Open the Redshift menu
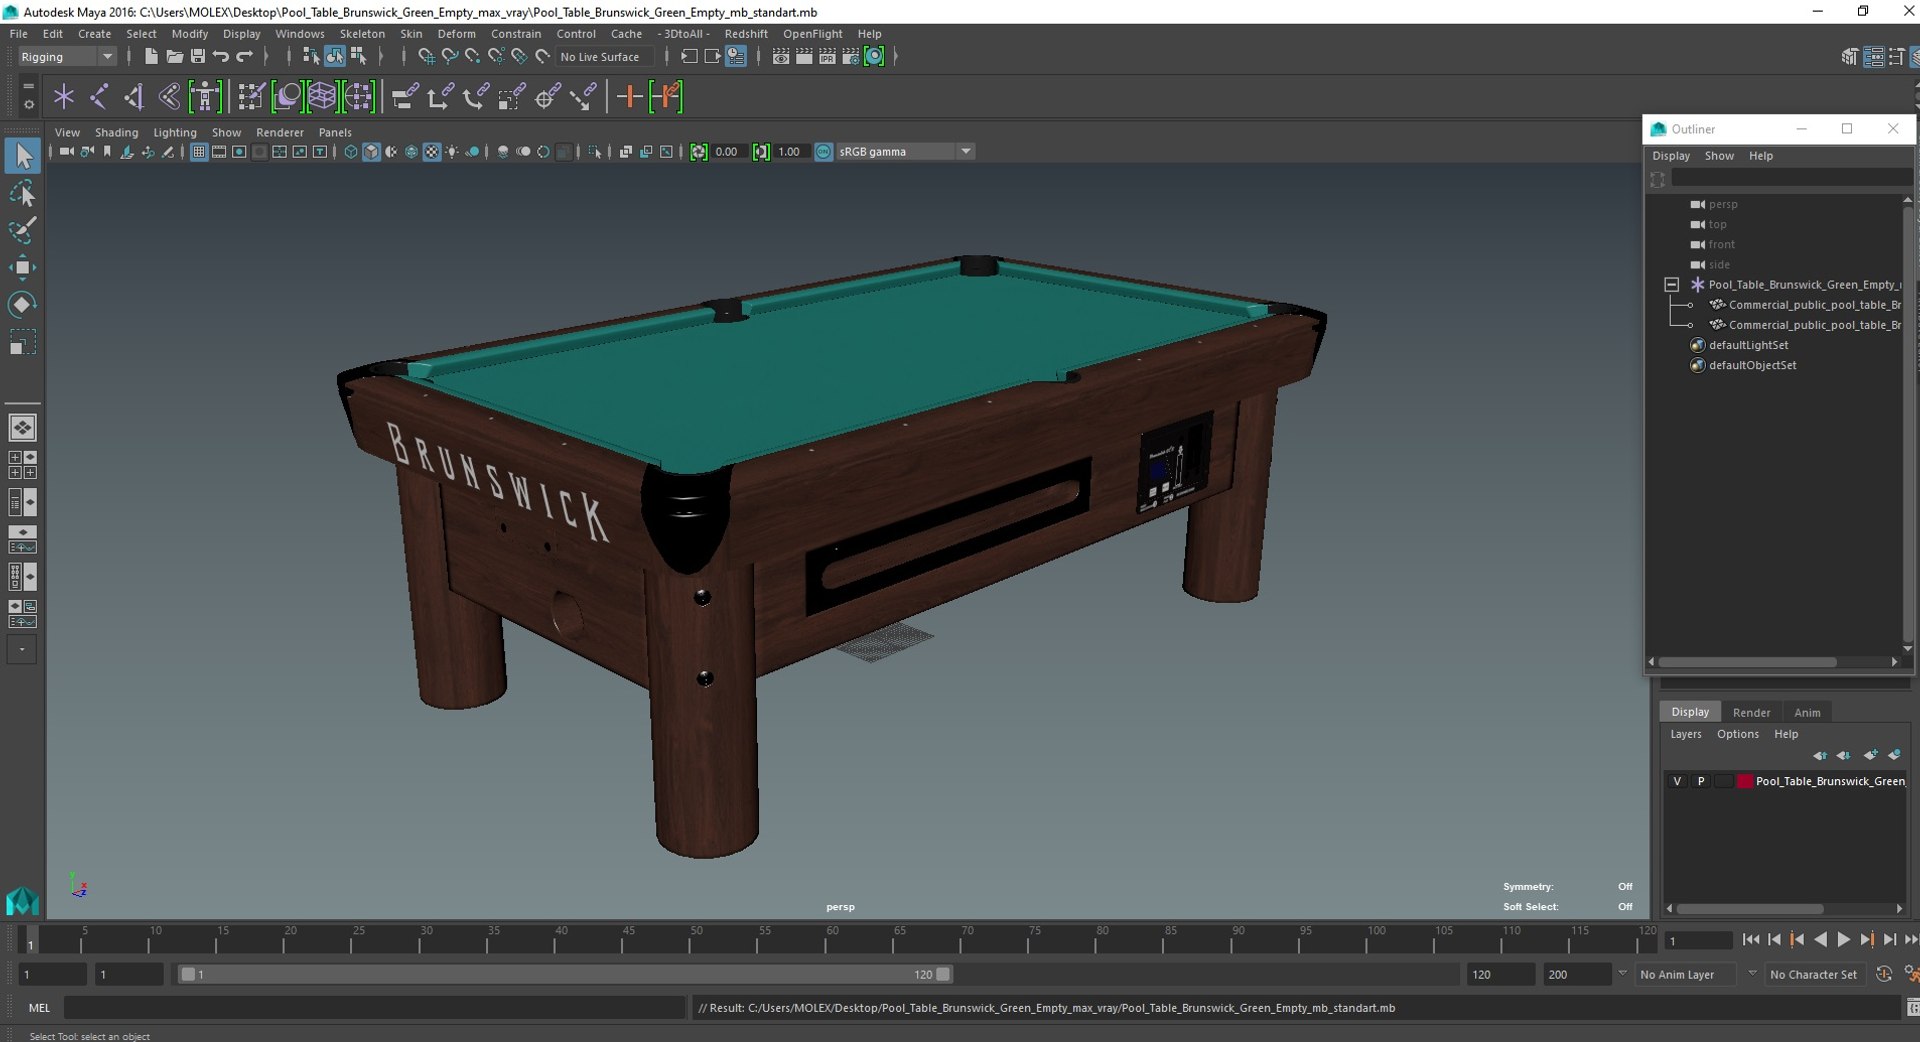The image size is (1920, 1042). click(x=746, y=34)
